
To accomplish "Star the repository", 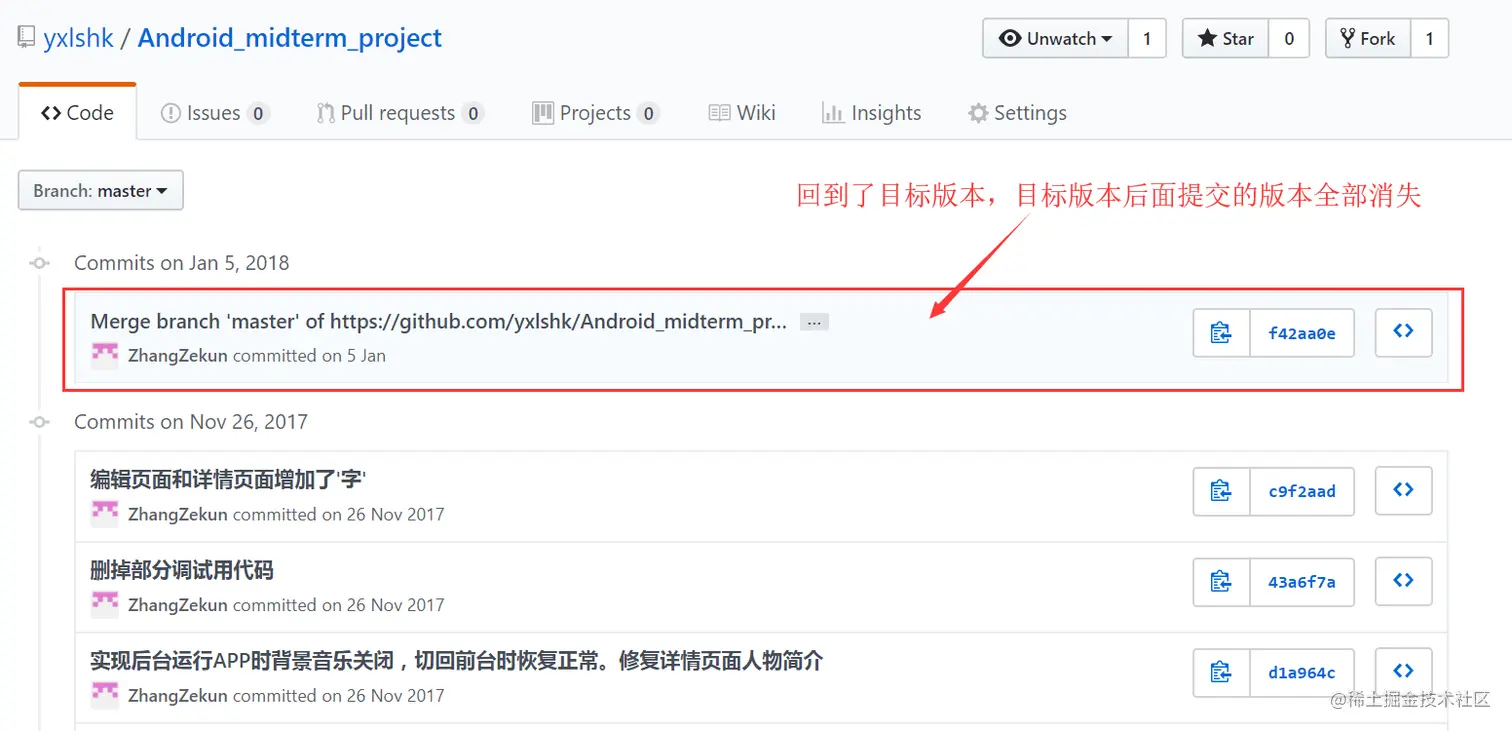I will [x=1226, y=39].
